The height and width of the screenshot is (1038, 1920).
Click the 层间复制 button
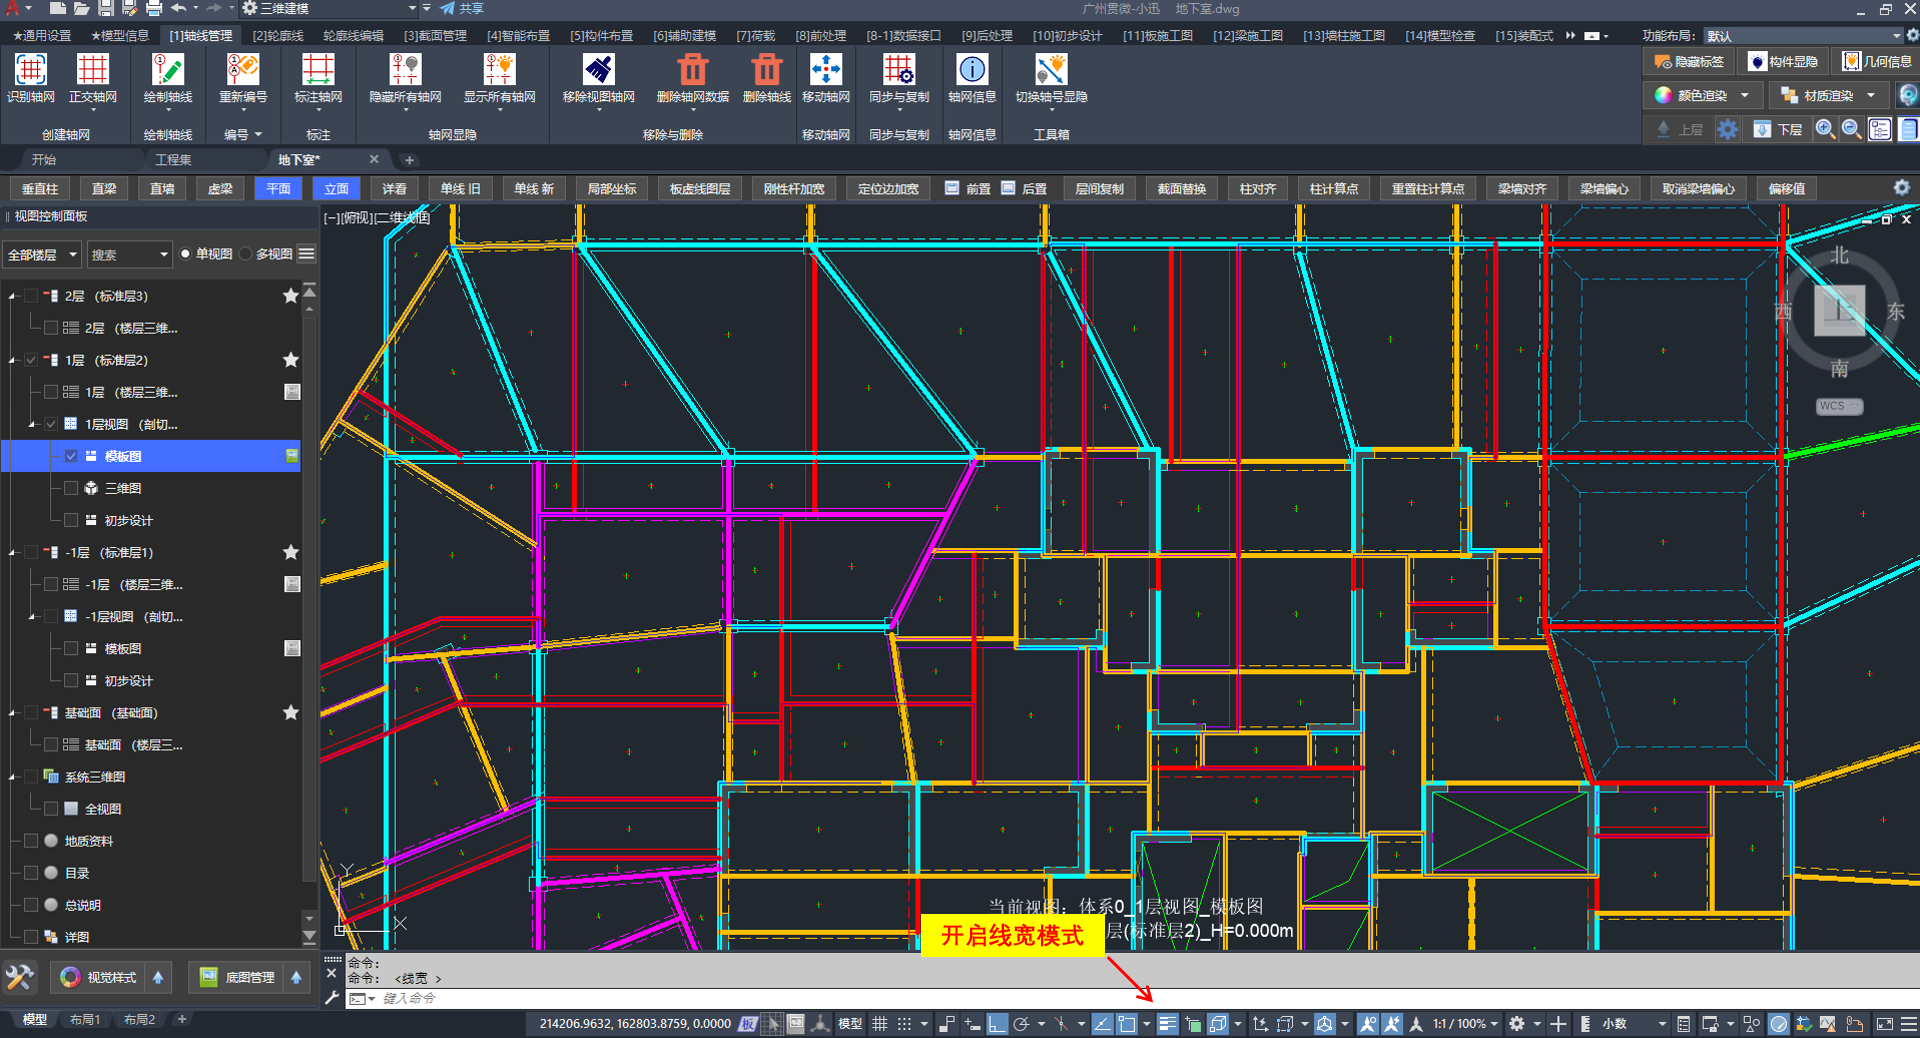pos(1099,189)
